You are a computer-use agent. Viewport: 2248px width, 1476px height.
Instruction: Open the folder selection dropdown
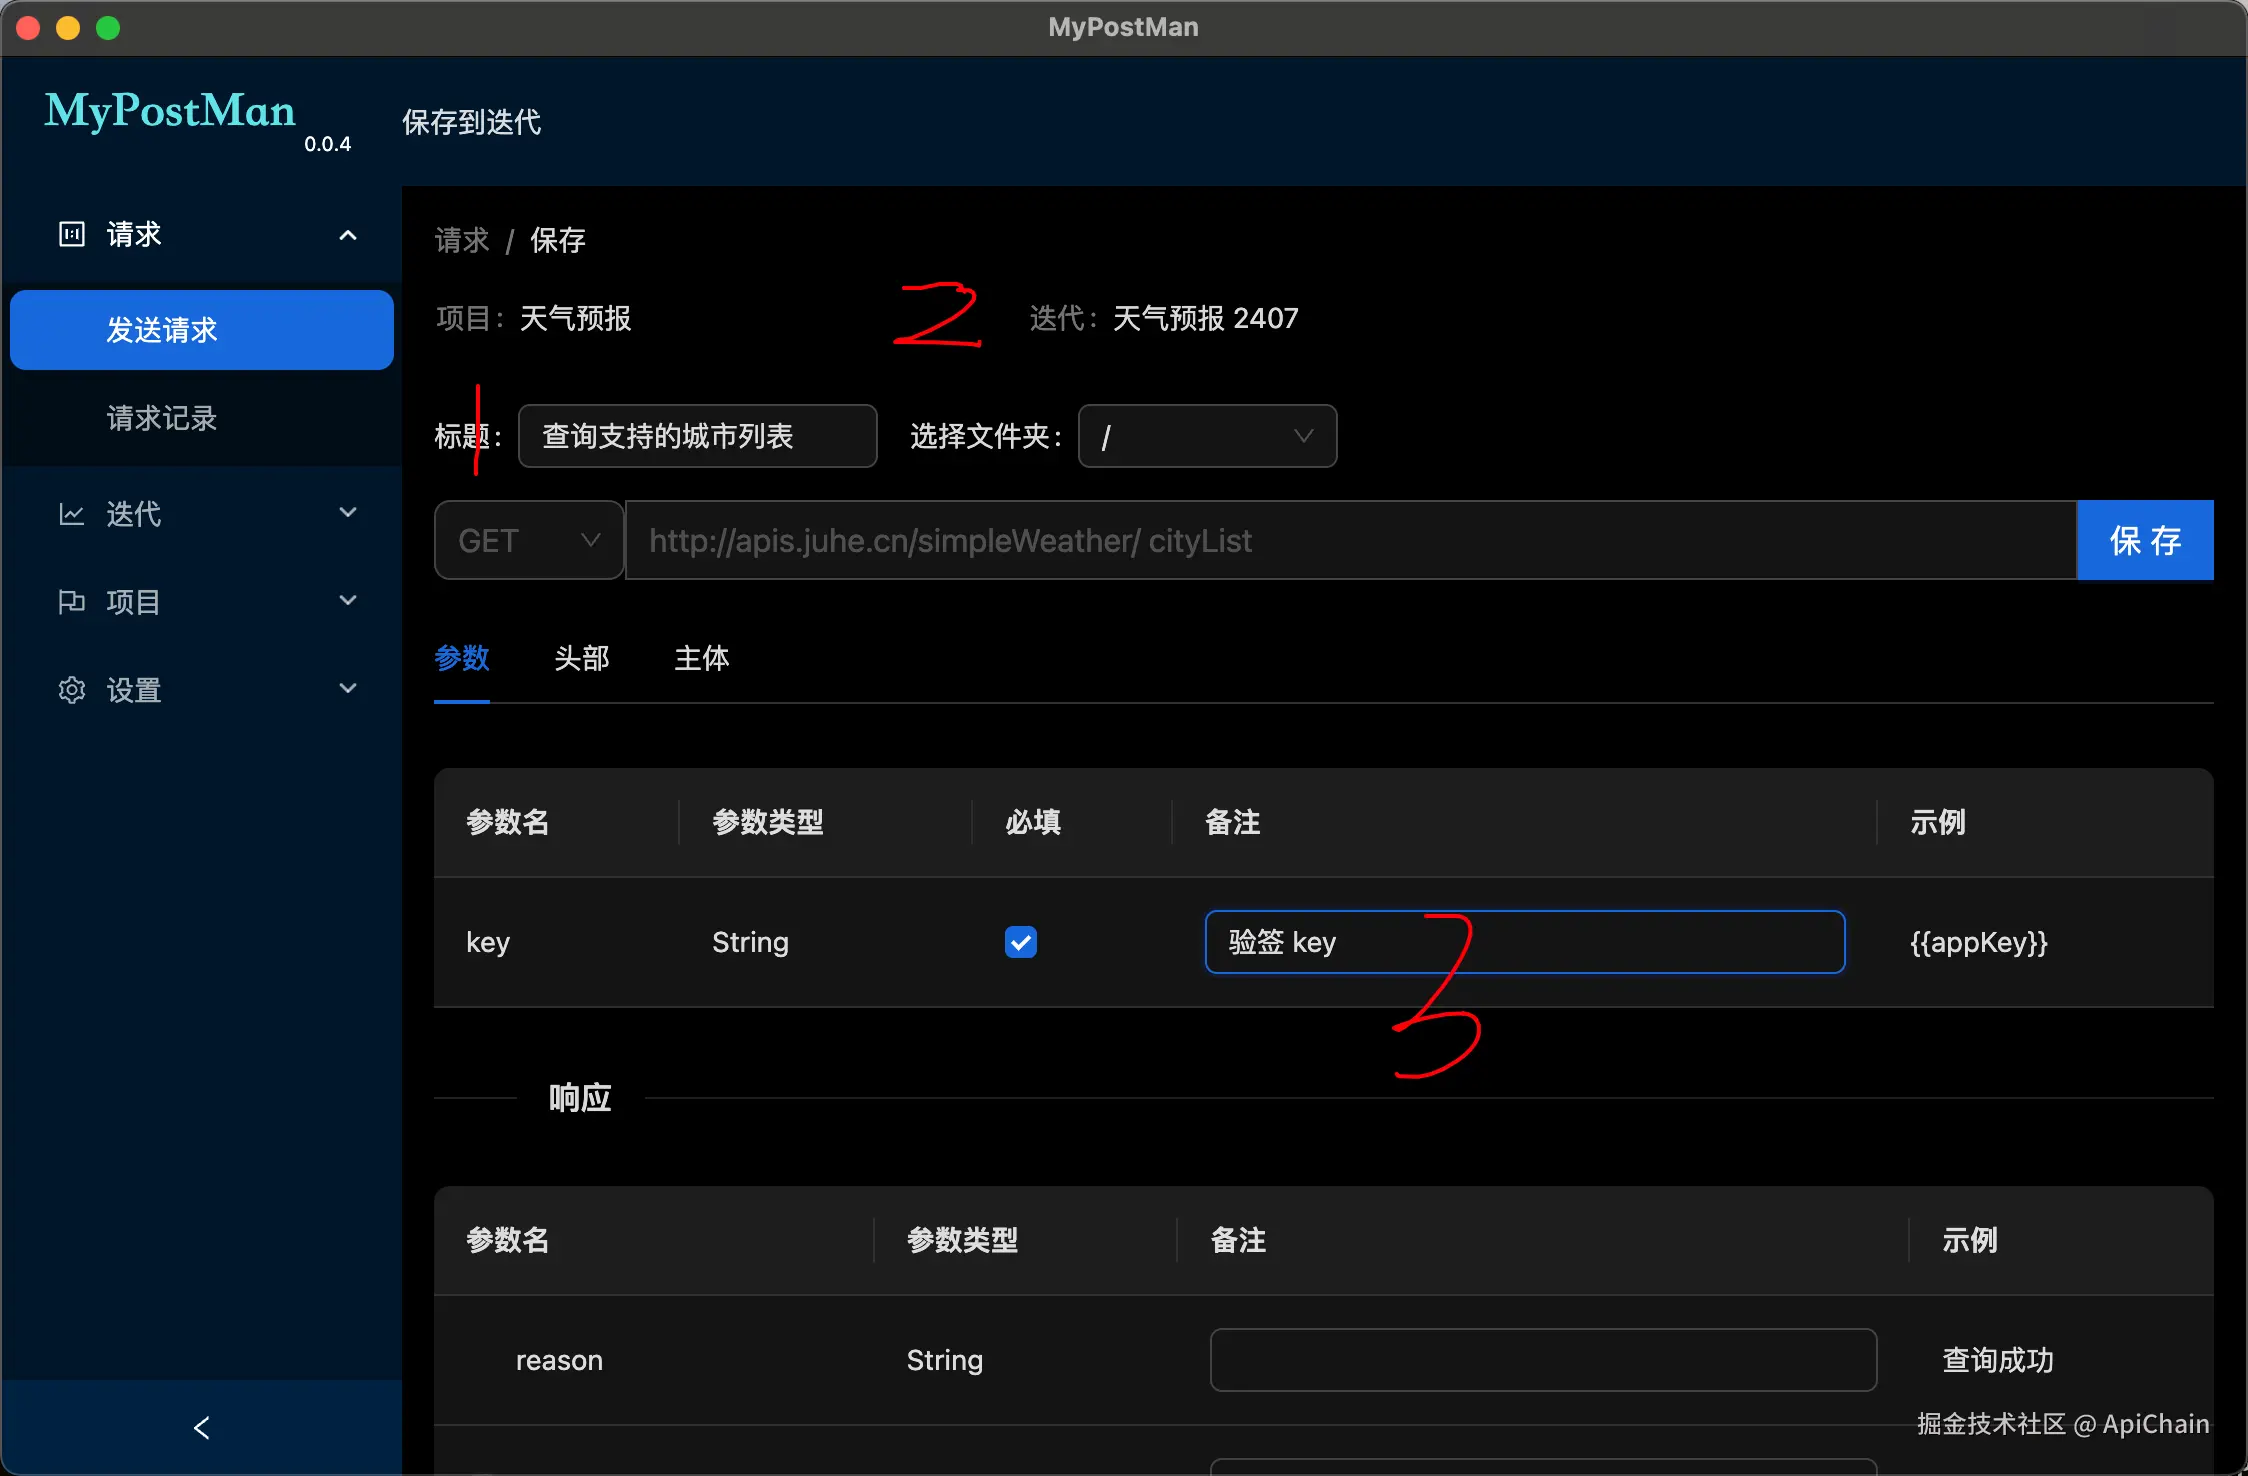coord(1207,436)
